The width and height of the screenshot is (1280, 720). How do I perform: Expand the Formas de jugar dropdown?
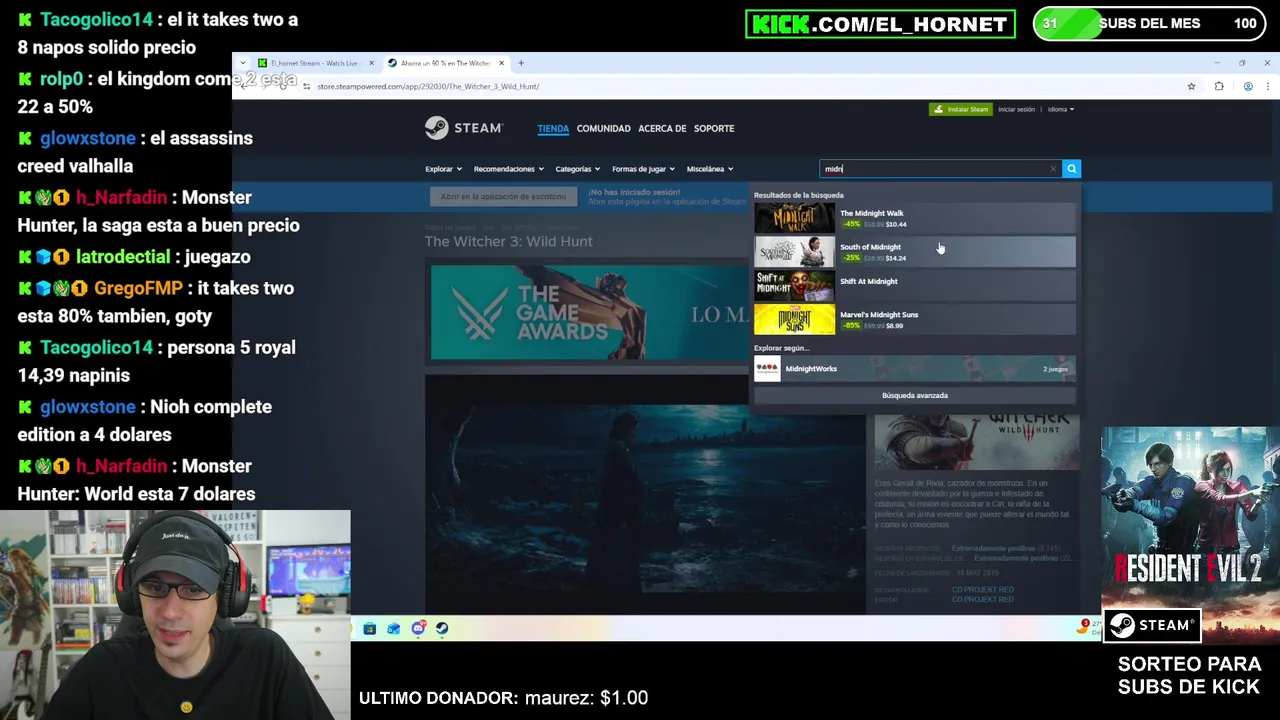pyautogui.click(x=643, y=169)
